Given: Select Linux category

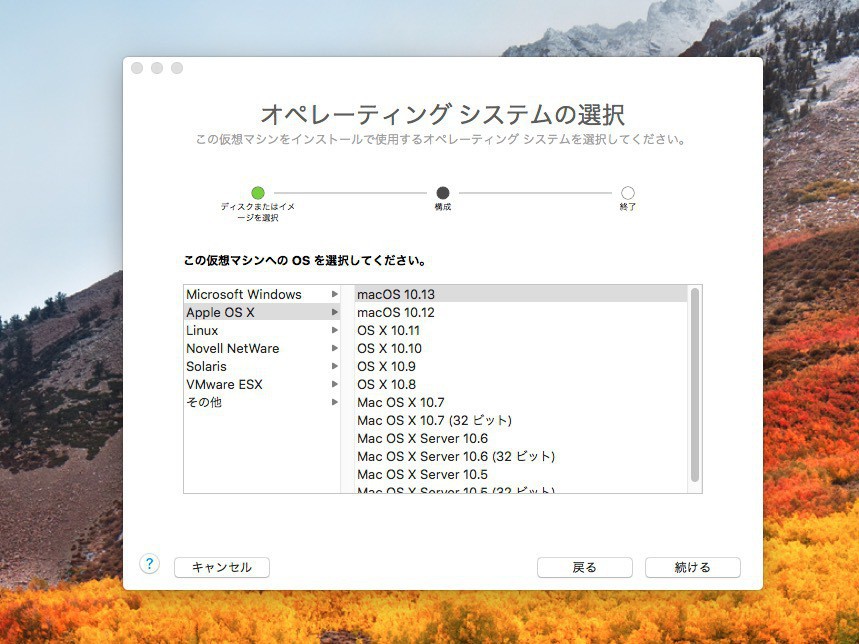Looking at the screenshot, I should coord(262,330).
